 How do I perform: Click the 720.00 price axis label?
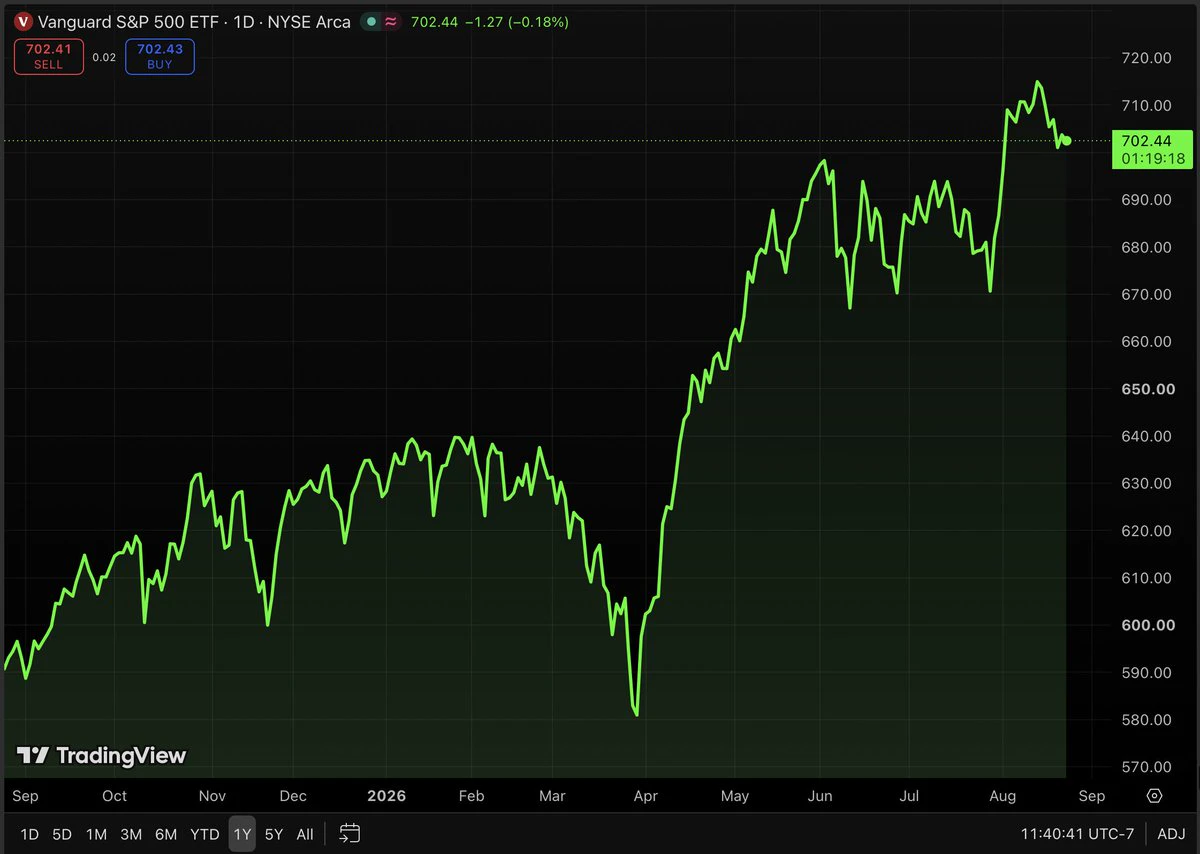point(1148,58)
